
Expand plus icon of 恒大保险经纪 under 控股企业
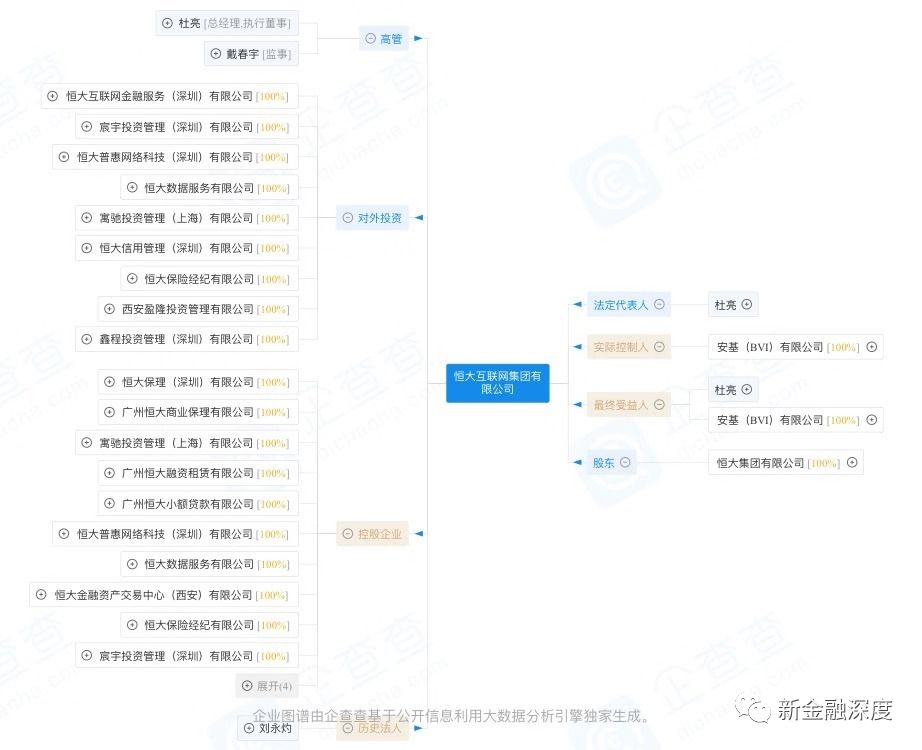132,625
